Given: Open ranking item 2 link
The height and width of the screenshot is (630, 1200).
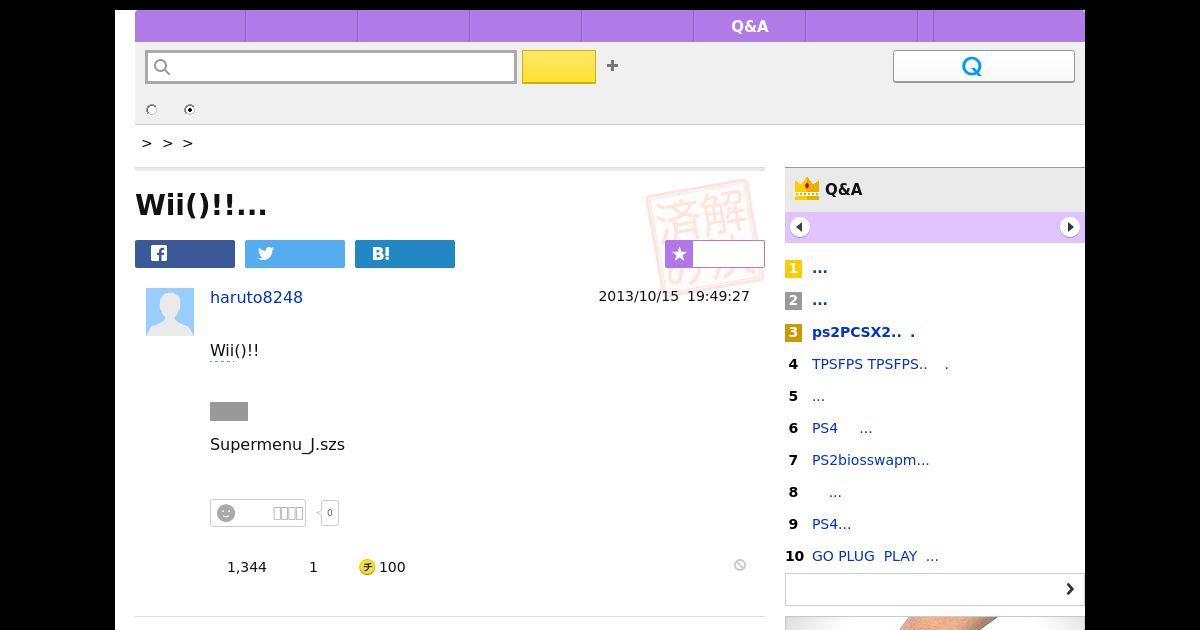Looking at the screenshot, I should [x=820, y=300].
